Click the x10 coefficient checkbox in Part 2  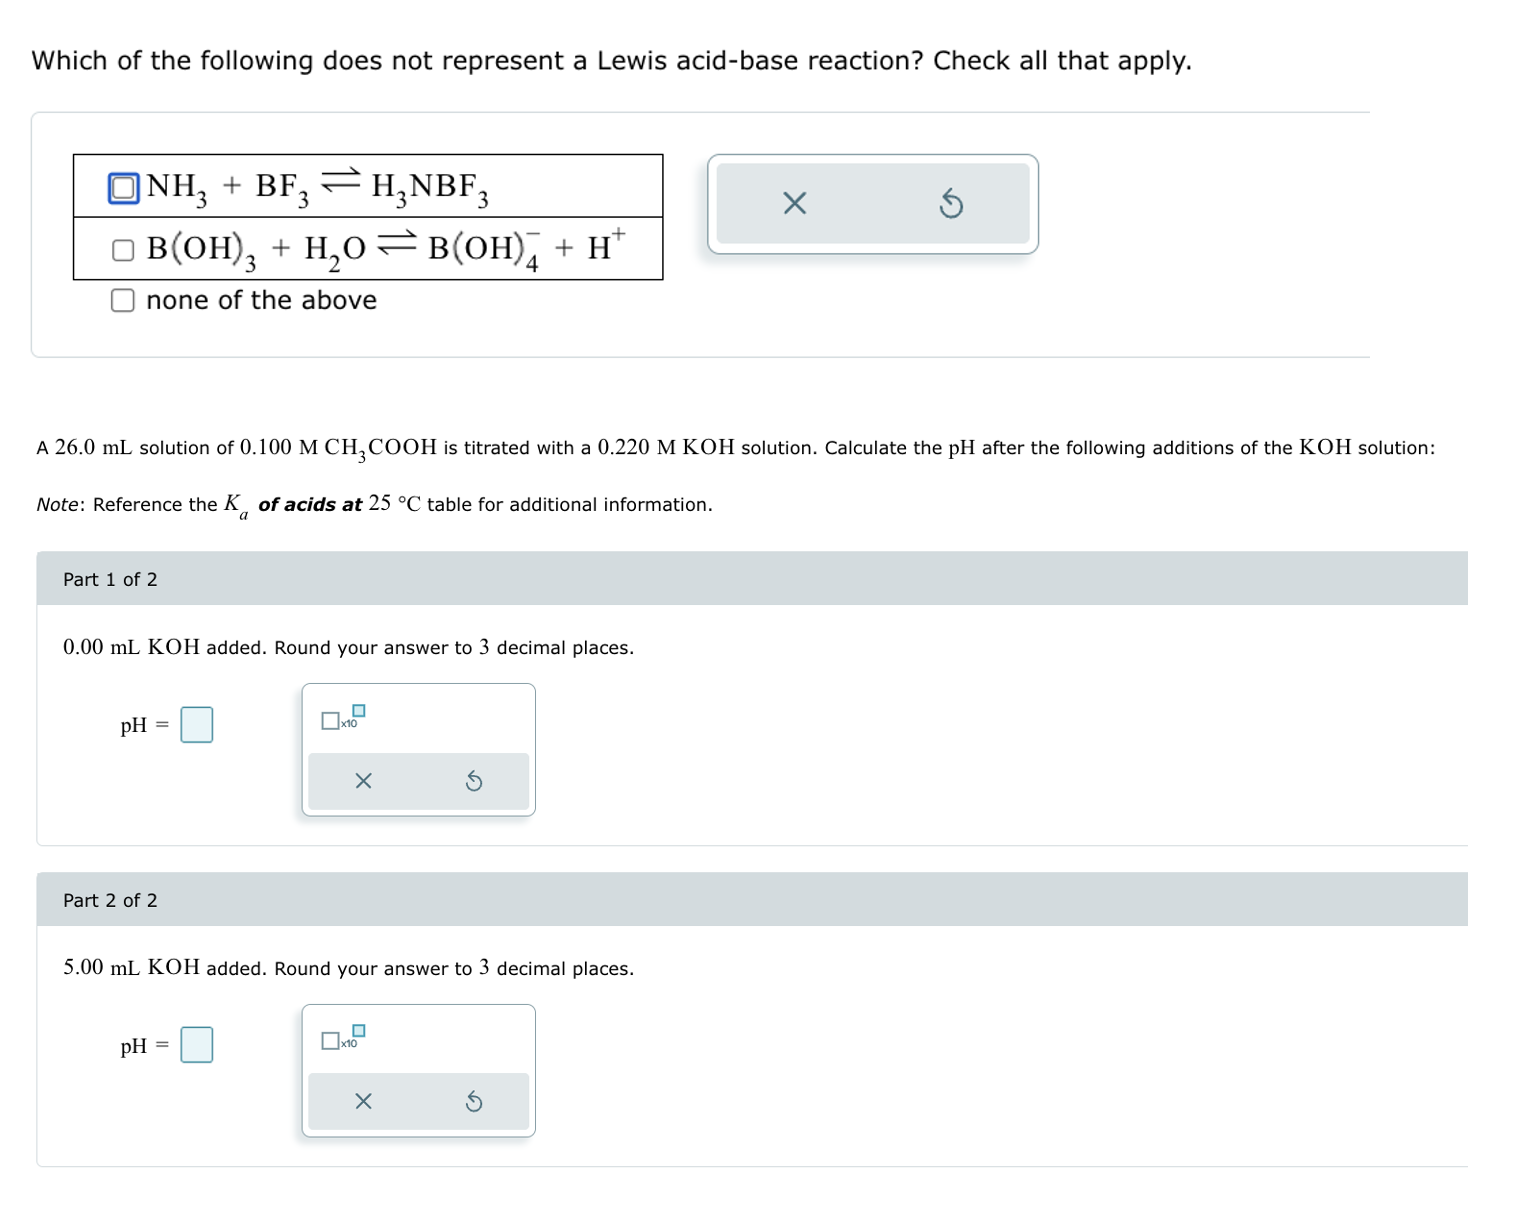click(x=330, y=1041)
